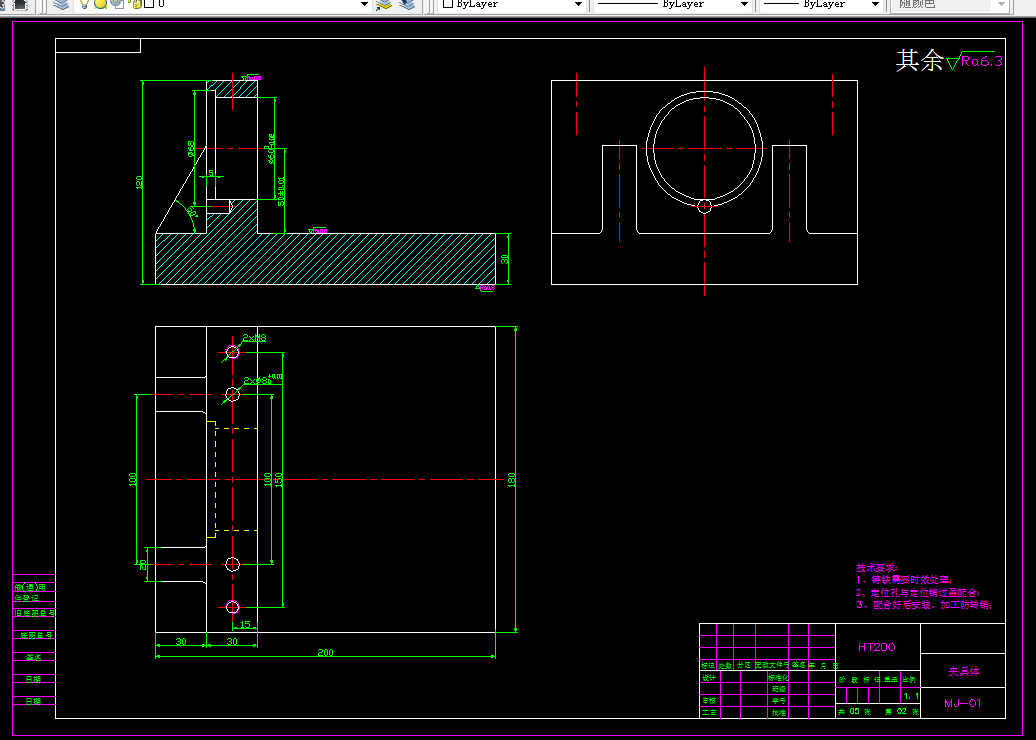This screenshot has width=1036, height=740.
Task: Select the 120 height dimension
Action: [x=139, y=182]
